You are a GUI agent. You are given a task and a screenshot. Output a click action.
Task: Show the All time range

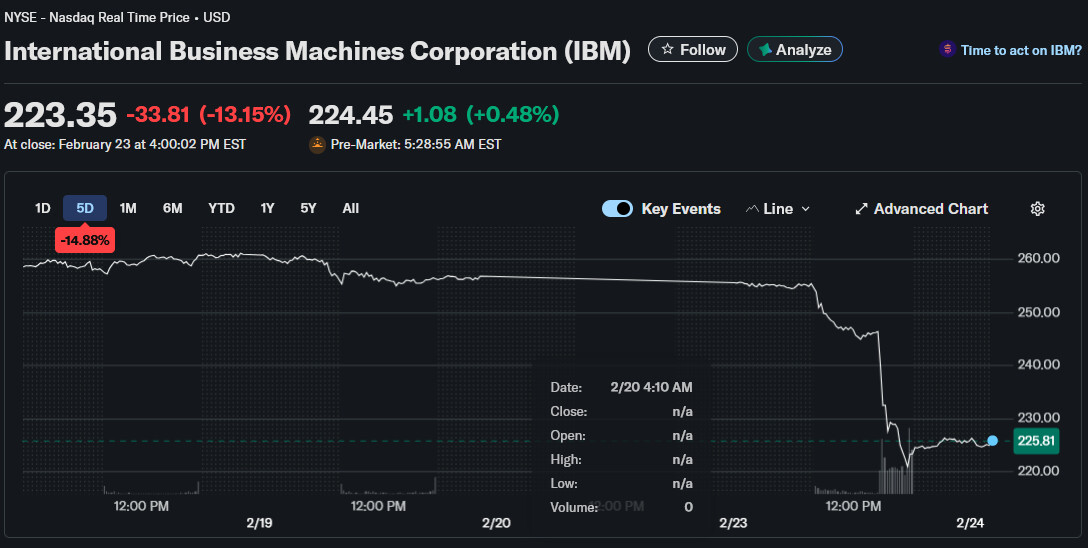coord(350,208)
